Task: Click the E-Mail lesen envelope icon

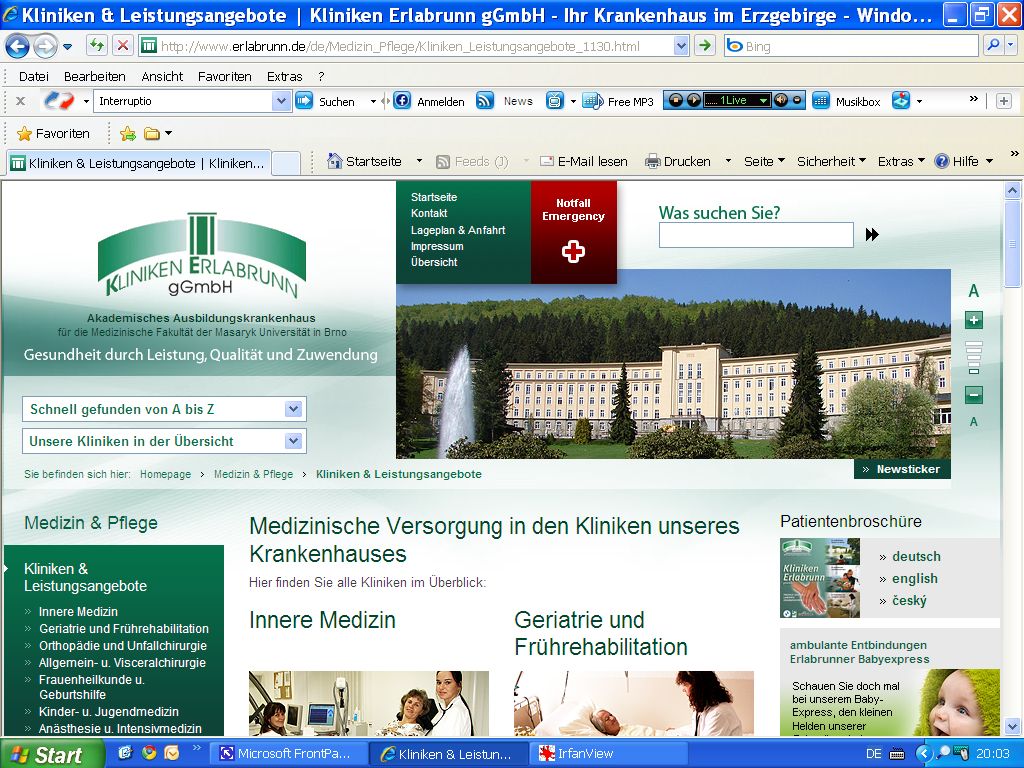Action: click(x=547, y=161)
